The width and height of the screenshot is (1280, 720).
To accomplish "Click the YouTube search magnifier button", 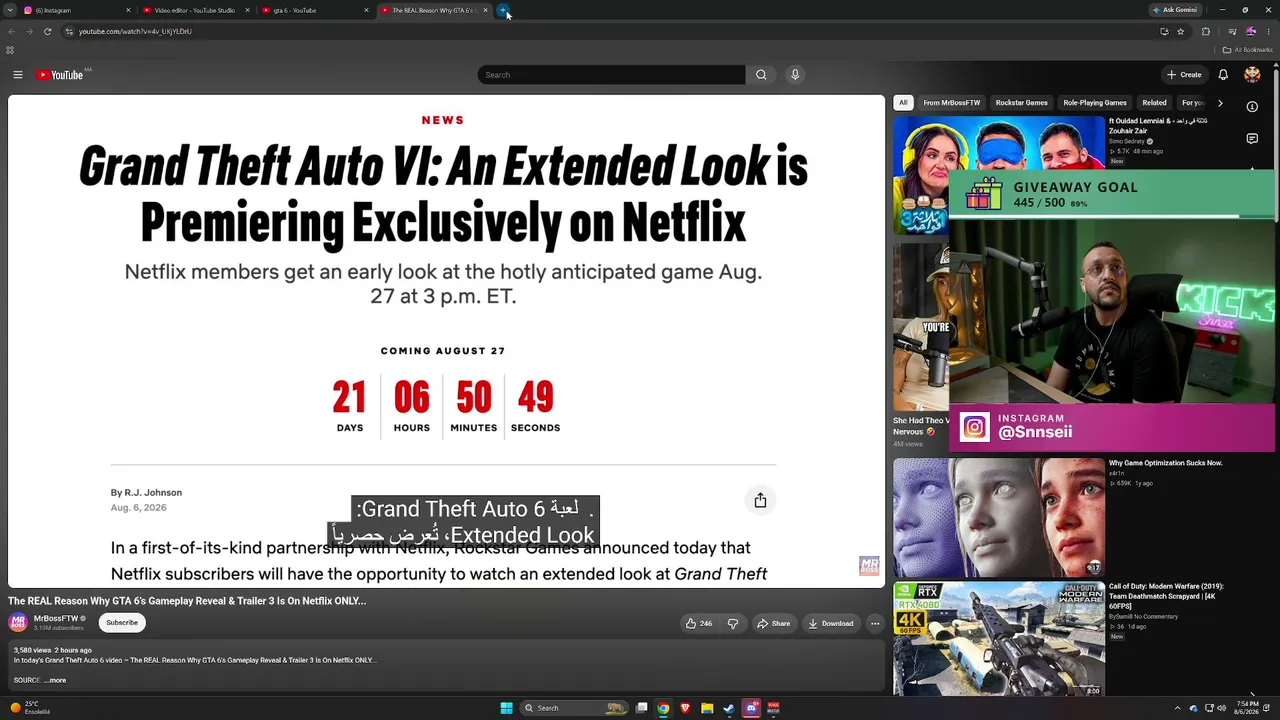I will point(761,75).
